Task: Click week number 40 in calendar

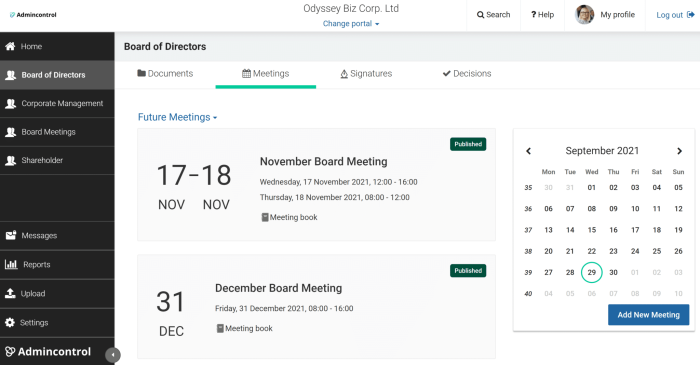Action: pos(528,294)
